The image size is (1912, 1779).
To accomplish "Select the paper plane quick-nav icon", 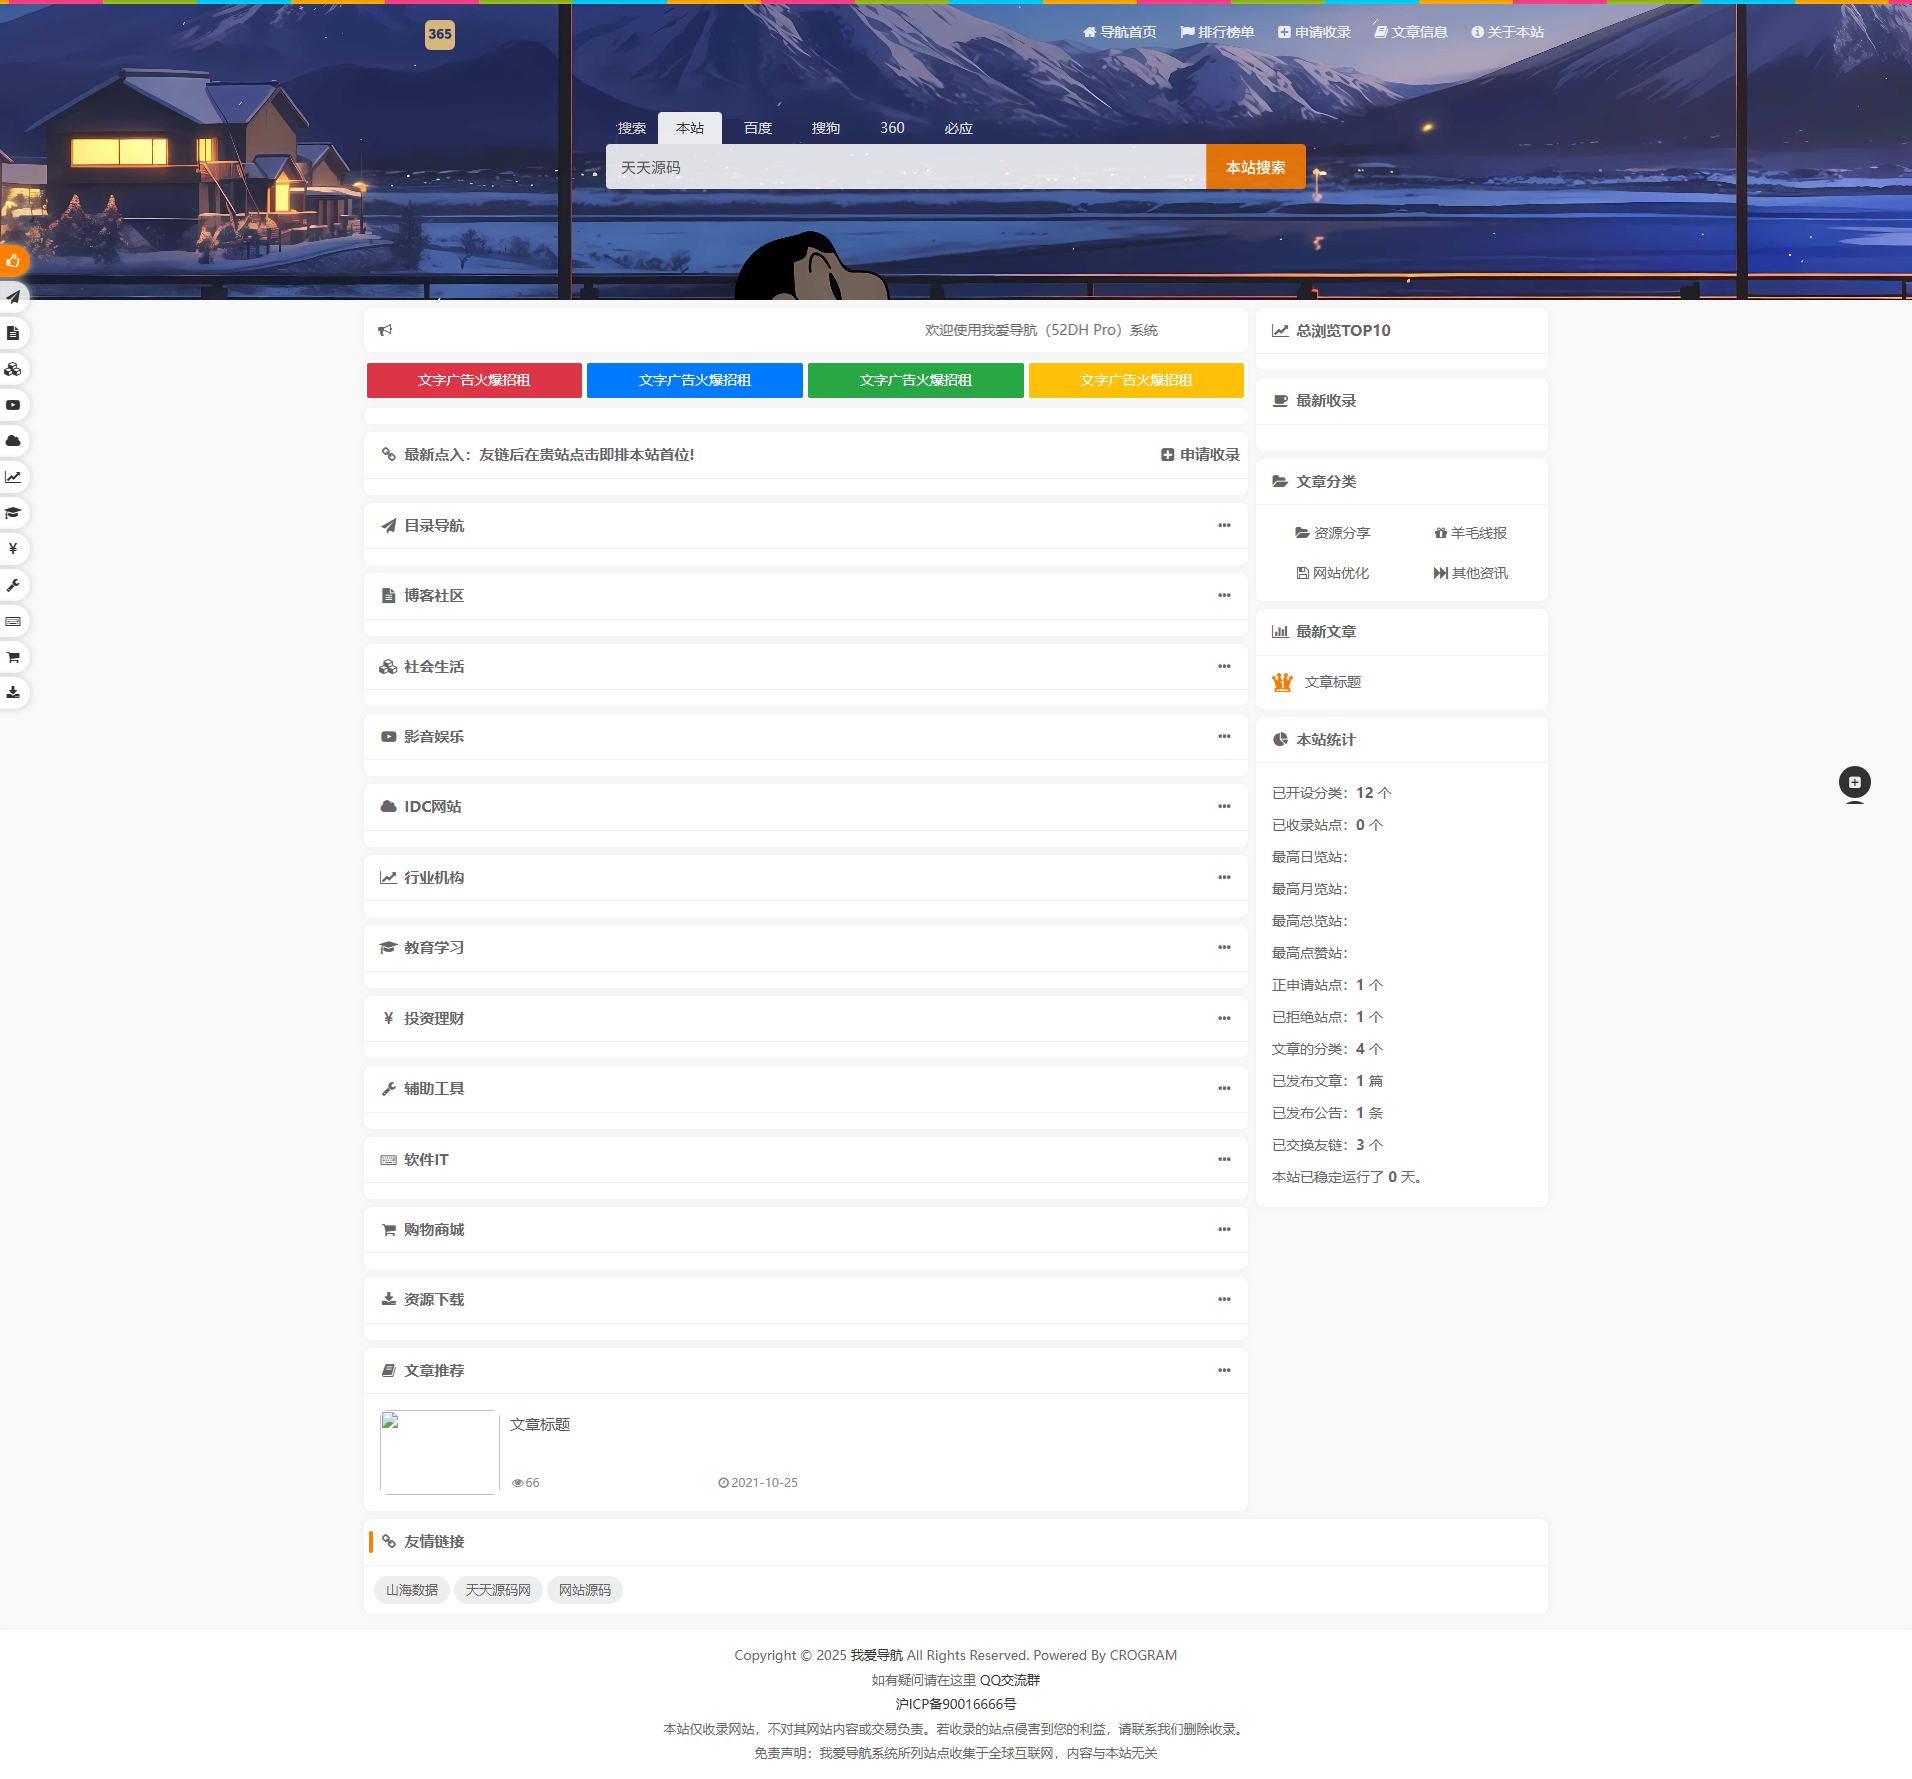I will (x=13, y=296).
